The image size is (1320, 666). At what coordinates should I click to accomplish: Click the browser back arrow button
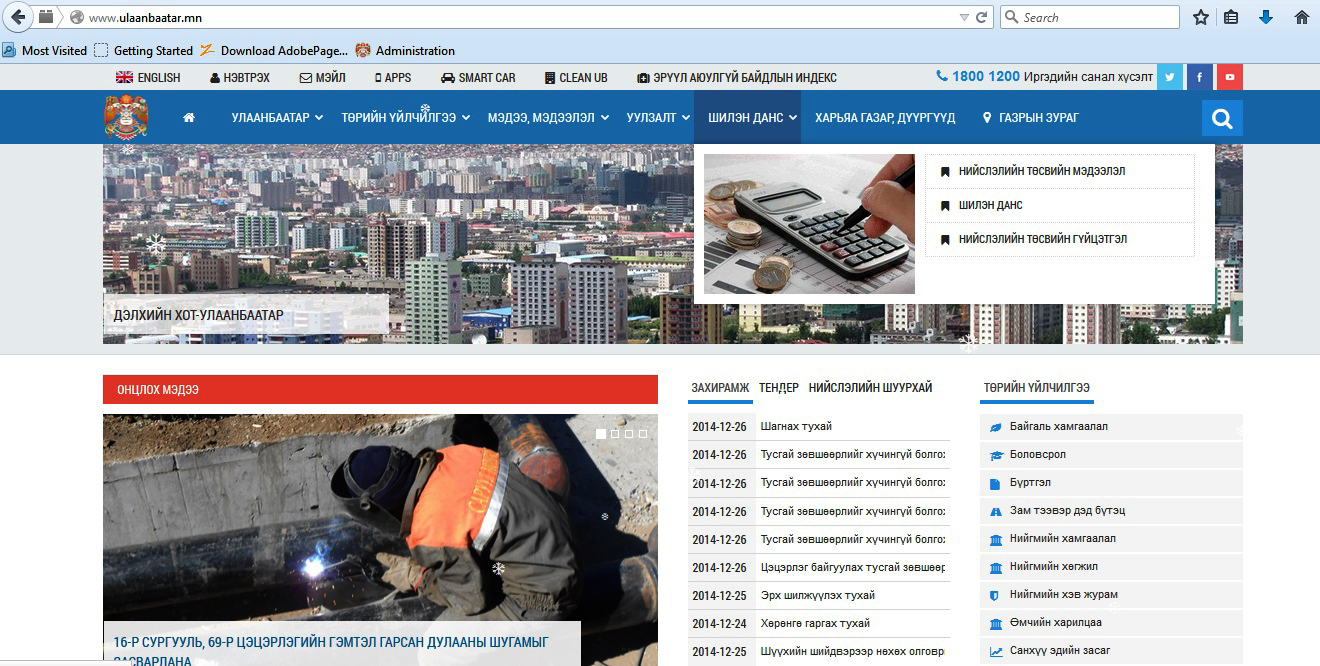[x=18, y=17]
